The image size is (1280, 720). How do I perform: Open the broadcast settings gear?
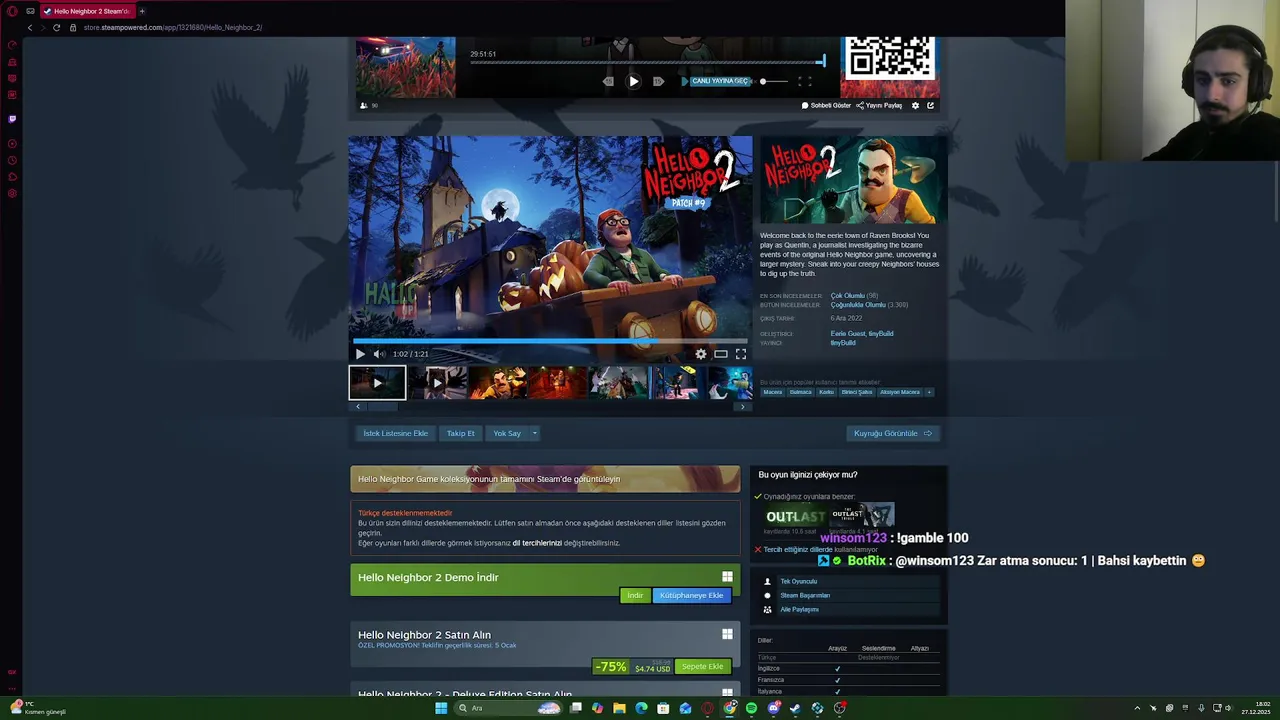coord(915,105)
